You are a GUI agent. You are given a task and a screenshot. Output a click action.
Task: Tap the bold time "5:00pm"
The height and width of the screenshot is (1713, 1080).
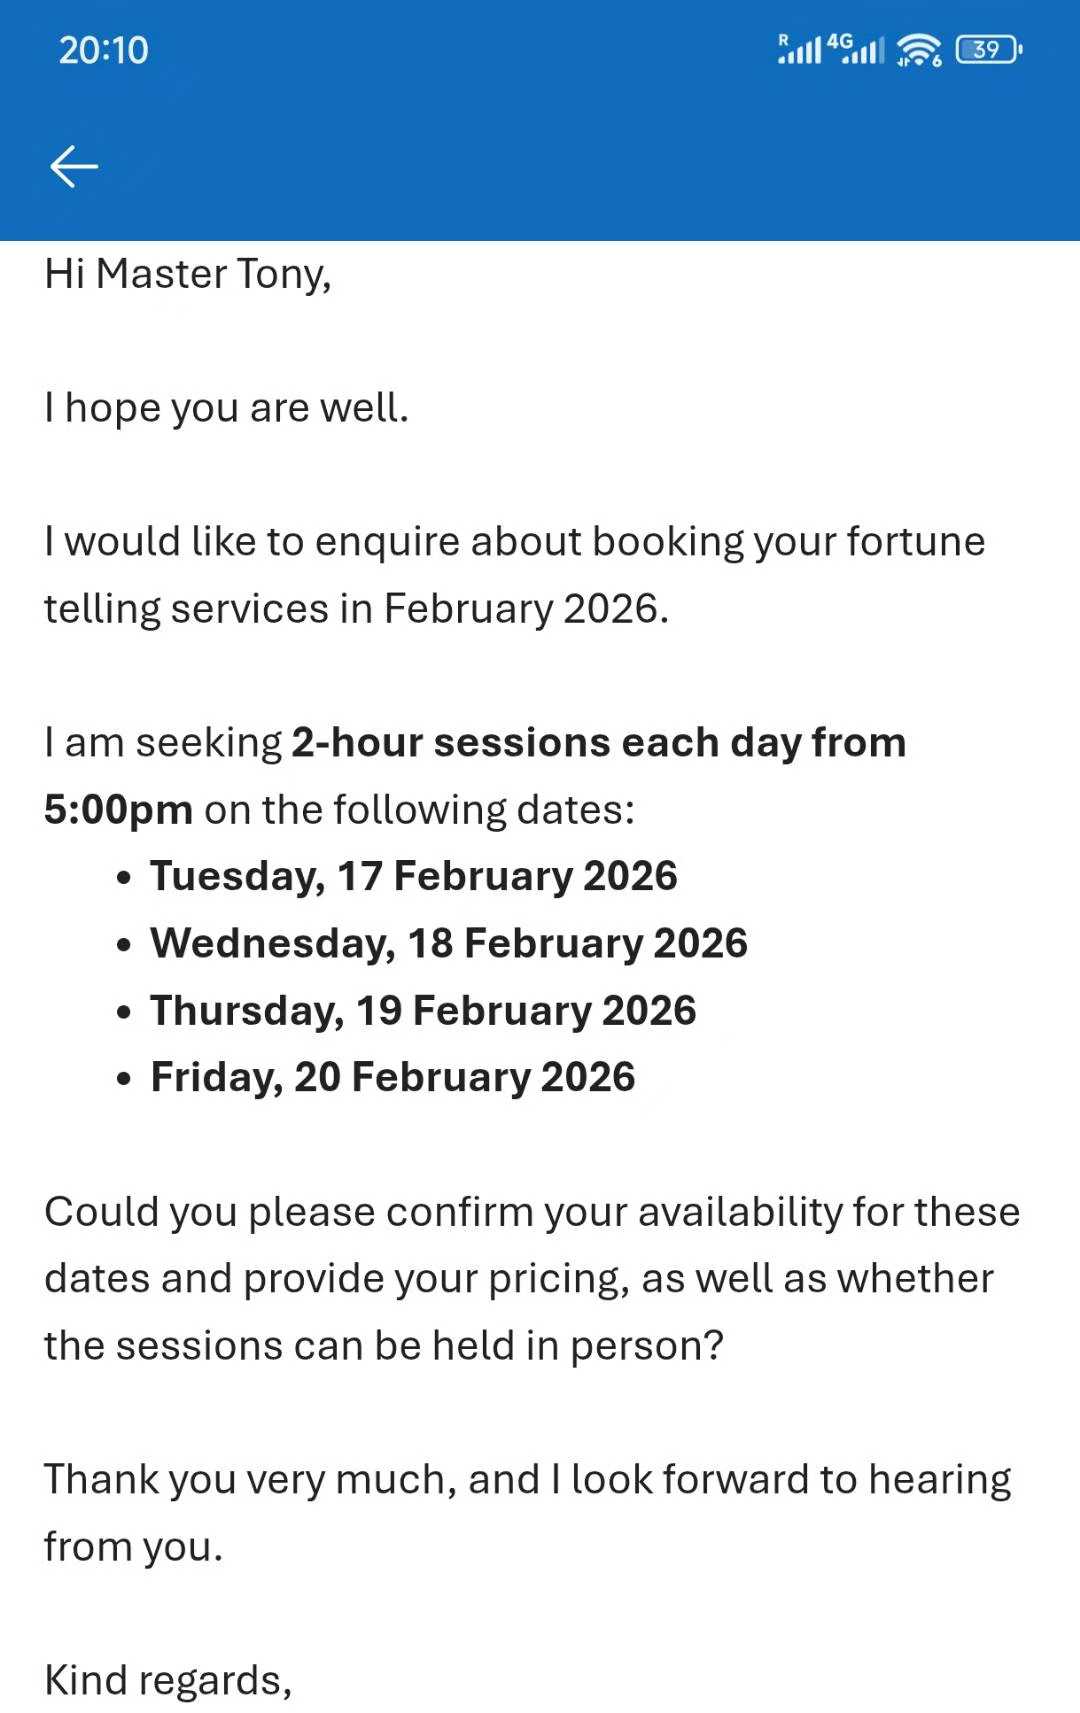pyautogui.click(x=118, y=809)
